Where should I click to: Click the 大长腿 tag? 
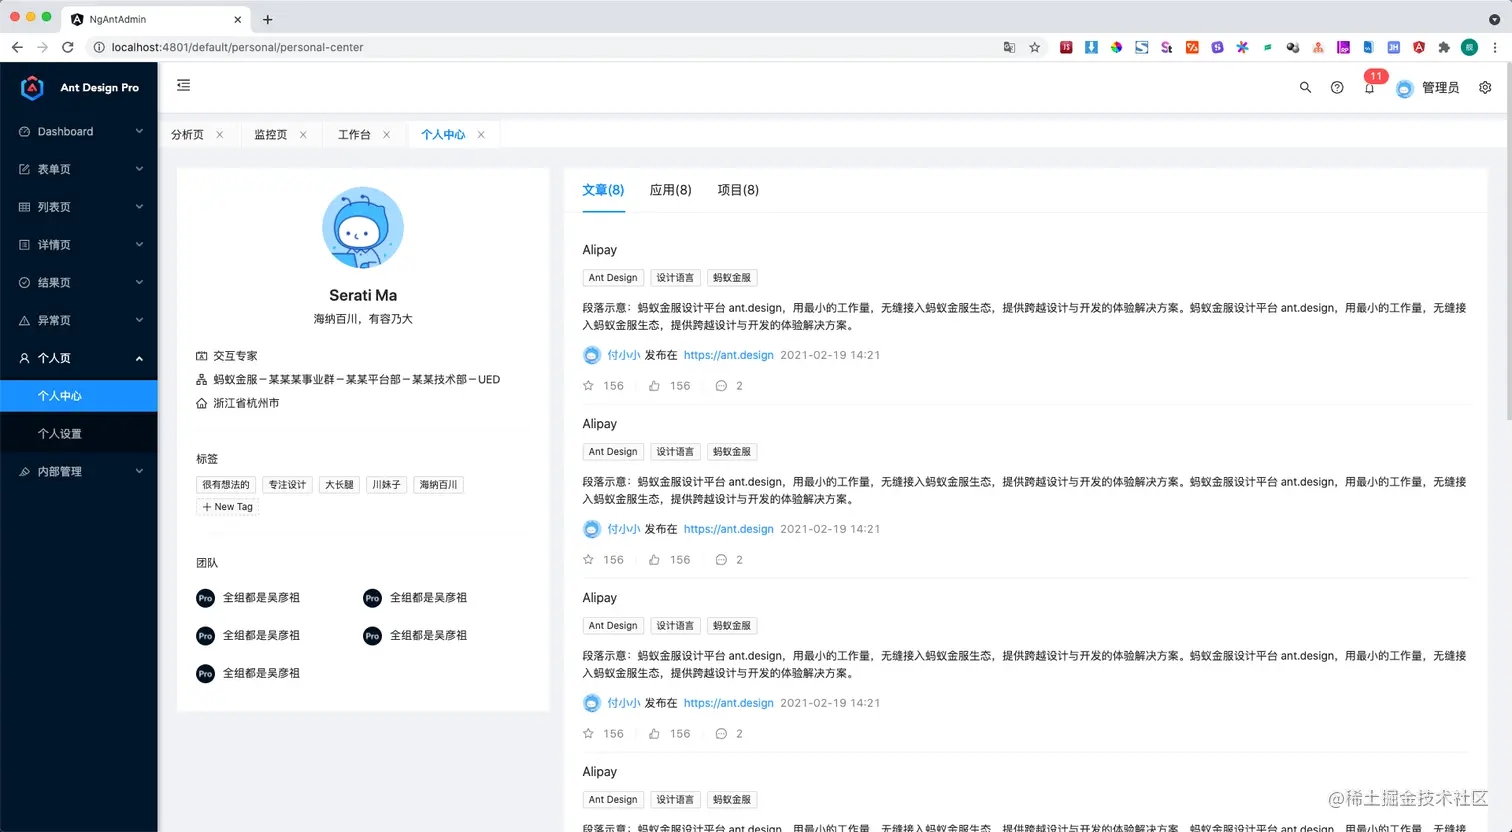(x=339, y=485)
